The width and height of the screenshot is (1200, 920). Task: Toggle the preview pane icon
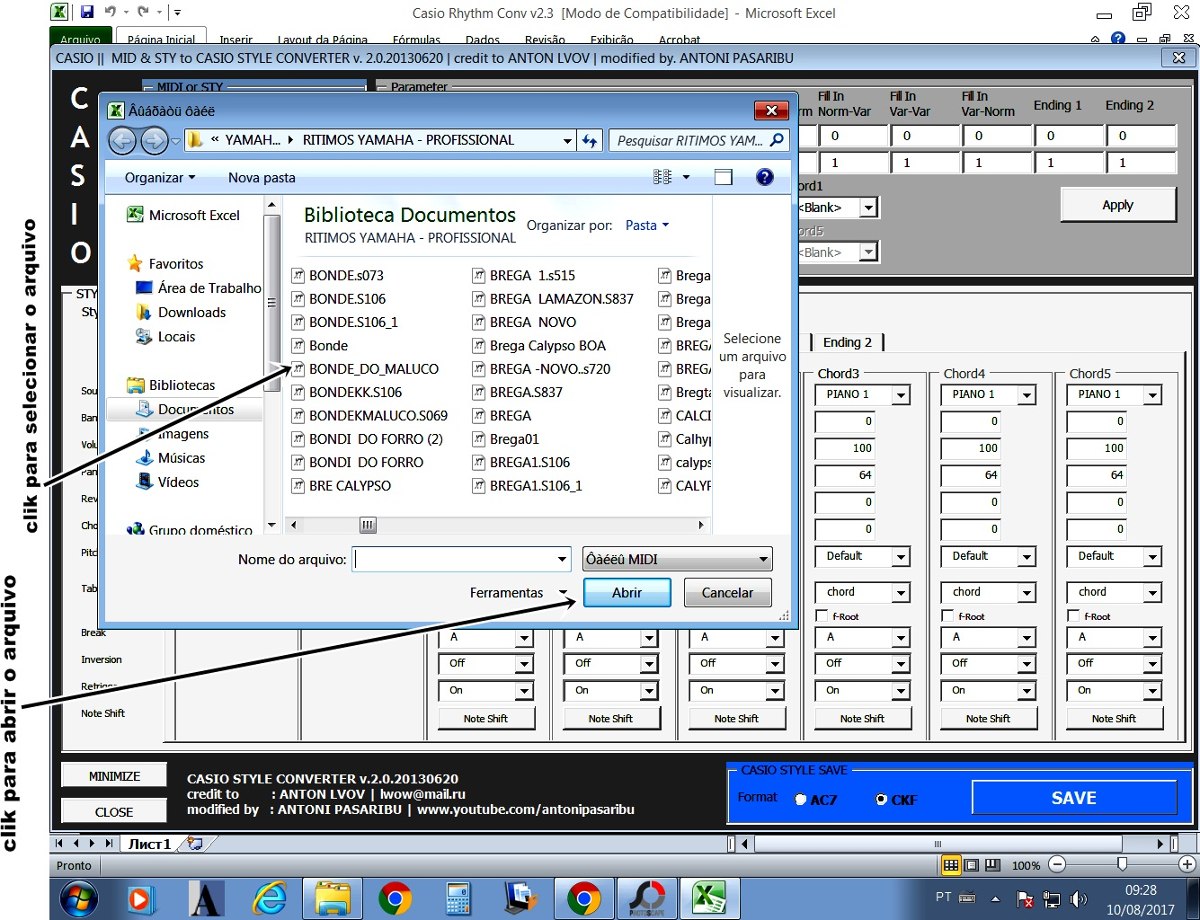pos(724,177)
